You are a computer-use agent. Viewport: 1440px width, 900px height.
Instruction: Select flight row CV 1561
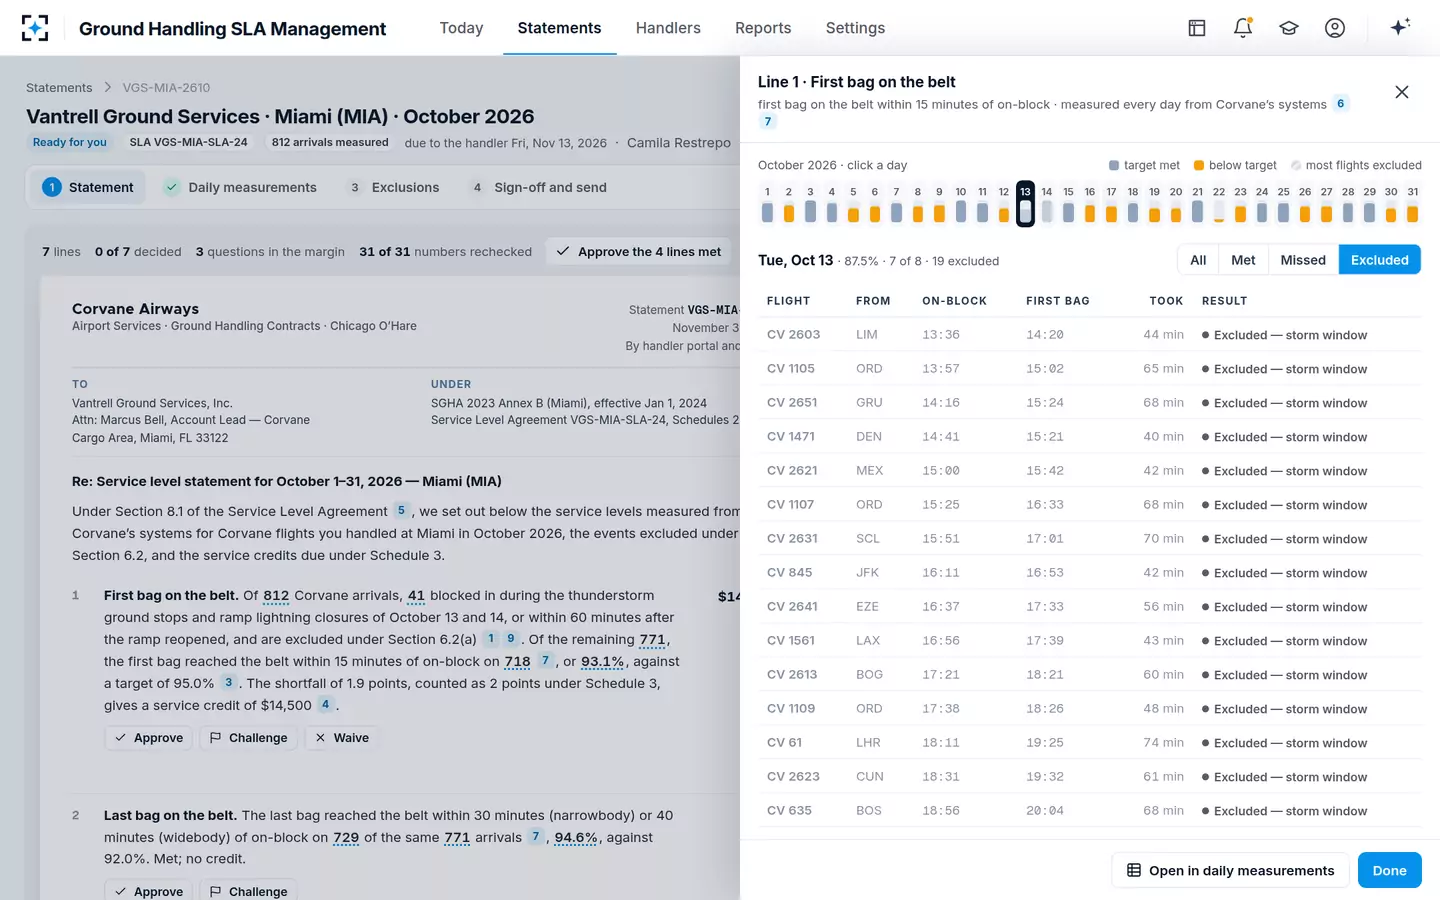tap(1089, 641)
